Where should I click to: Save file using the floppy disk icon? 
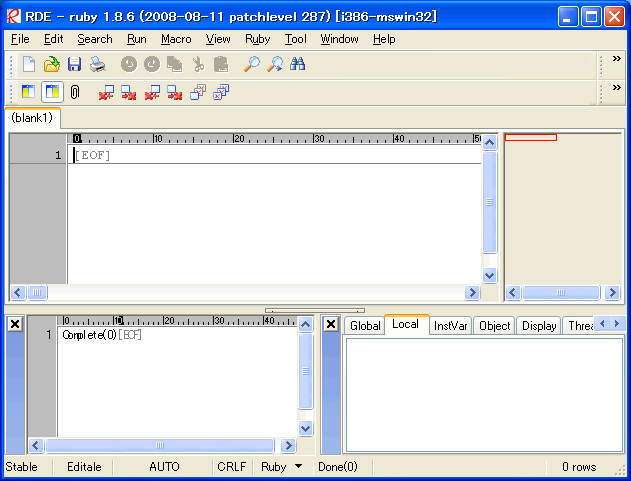point(74,64)
